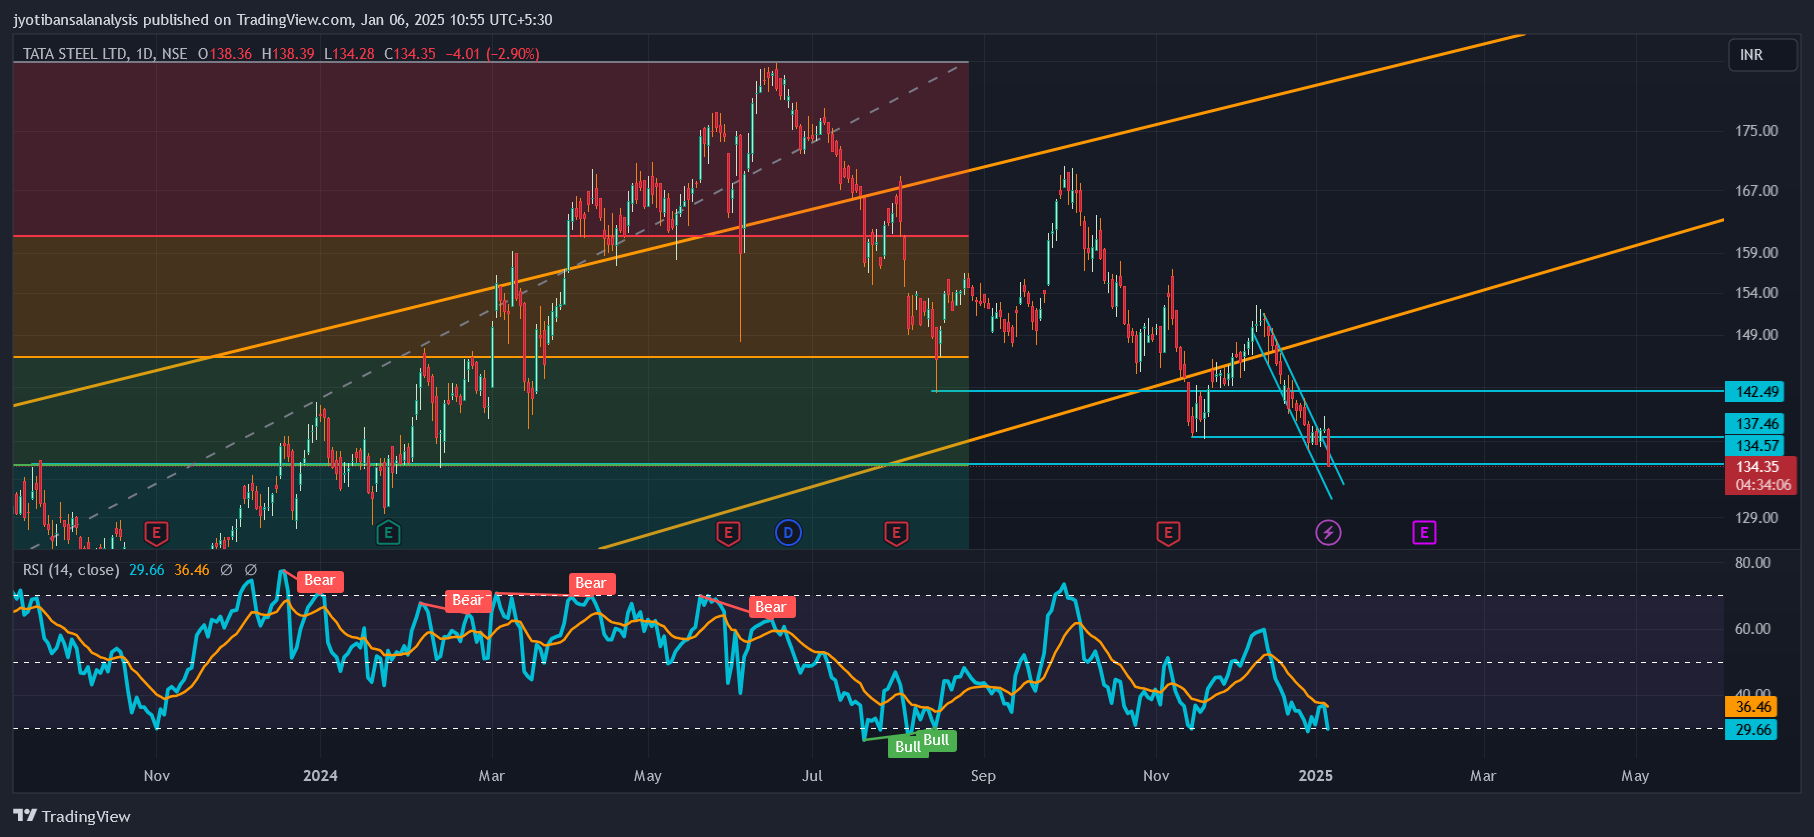Click the lower-left green Bull label
Viewport: 1814px width, 837px height.
coord(907,747)
